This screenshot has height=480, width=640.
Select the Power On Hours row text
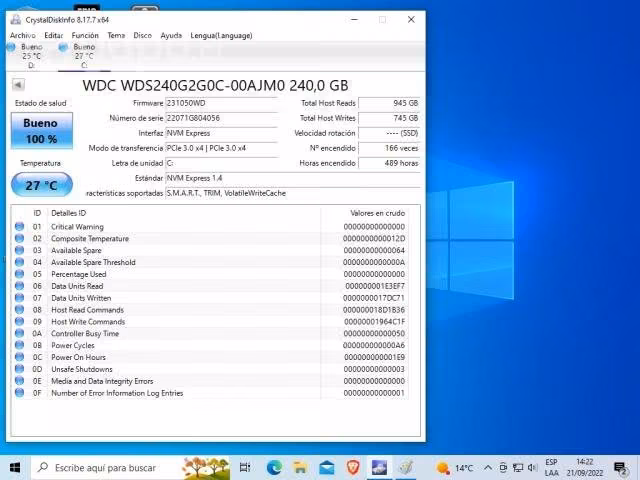[x=78, y=357]
